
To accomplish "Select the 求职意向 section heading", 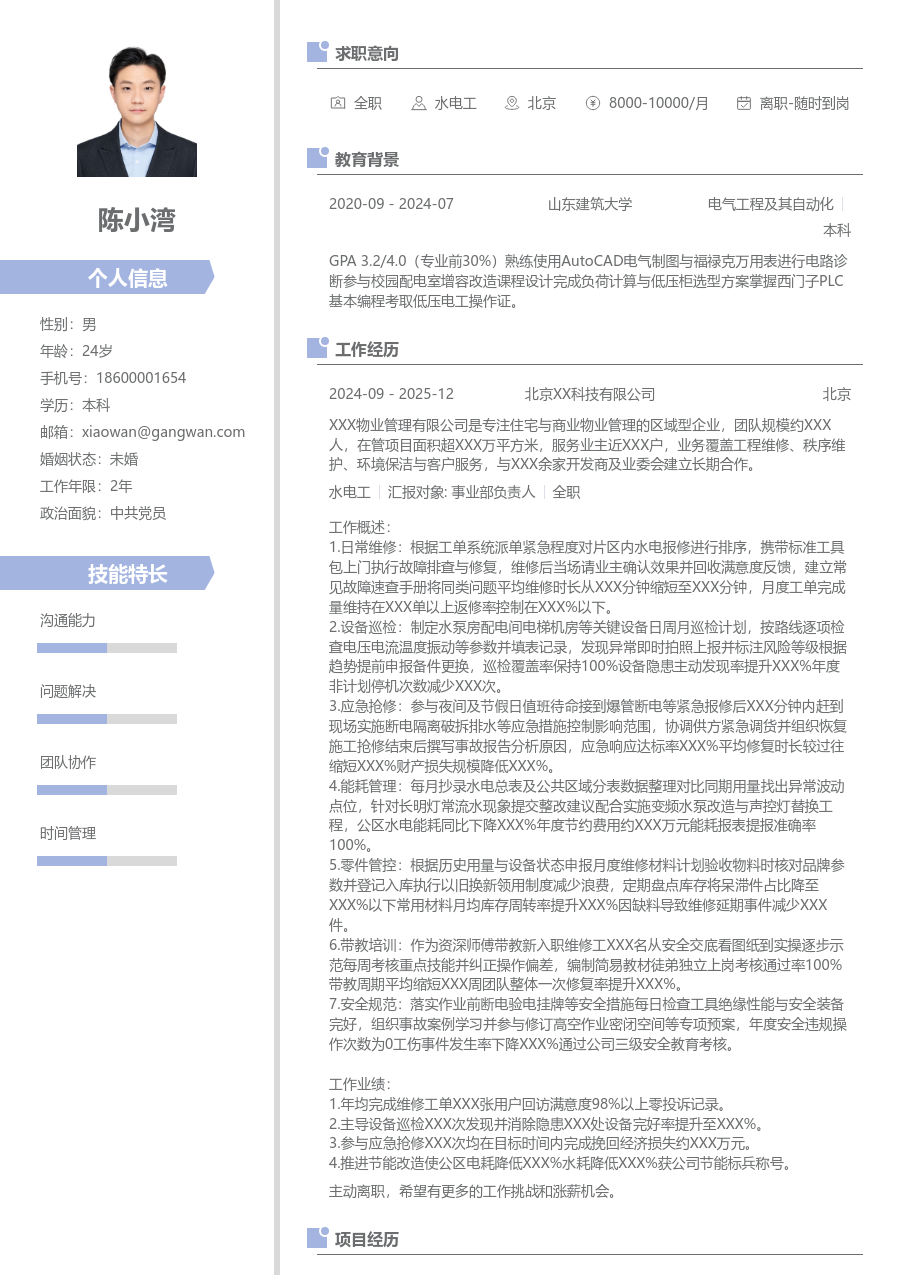I will (x=367, y=53).
